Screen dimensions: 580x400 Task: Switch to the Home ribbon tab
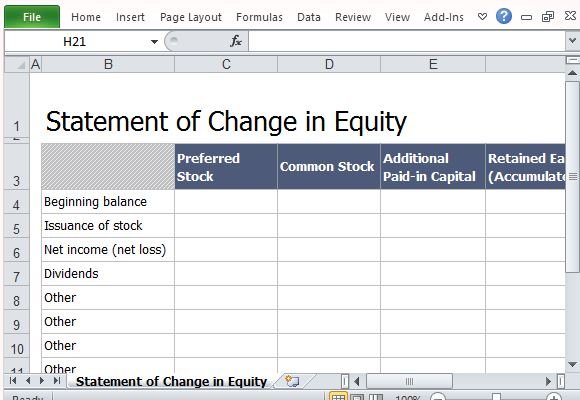point(86,17)
